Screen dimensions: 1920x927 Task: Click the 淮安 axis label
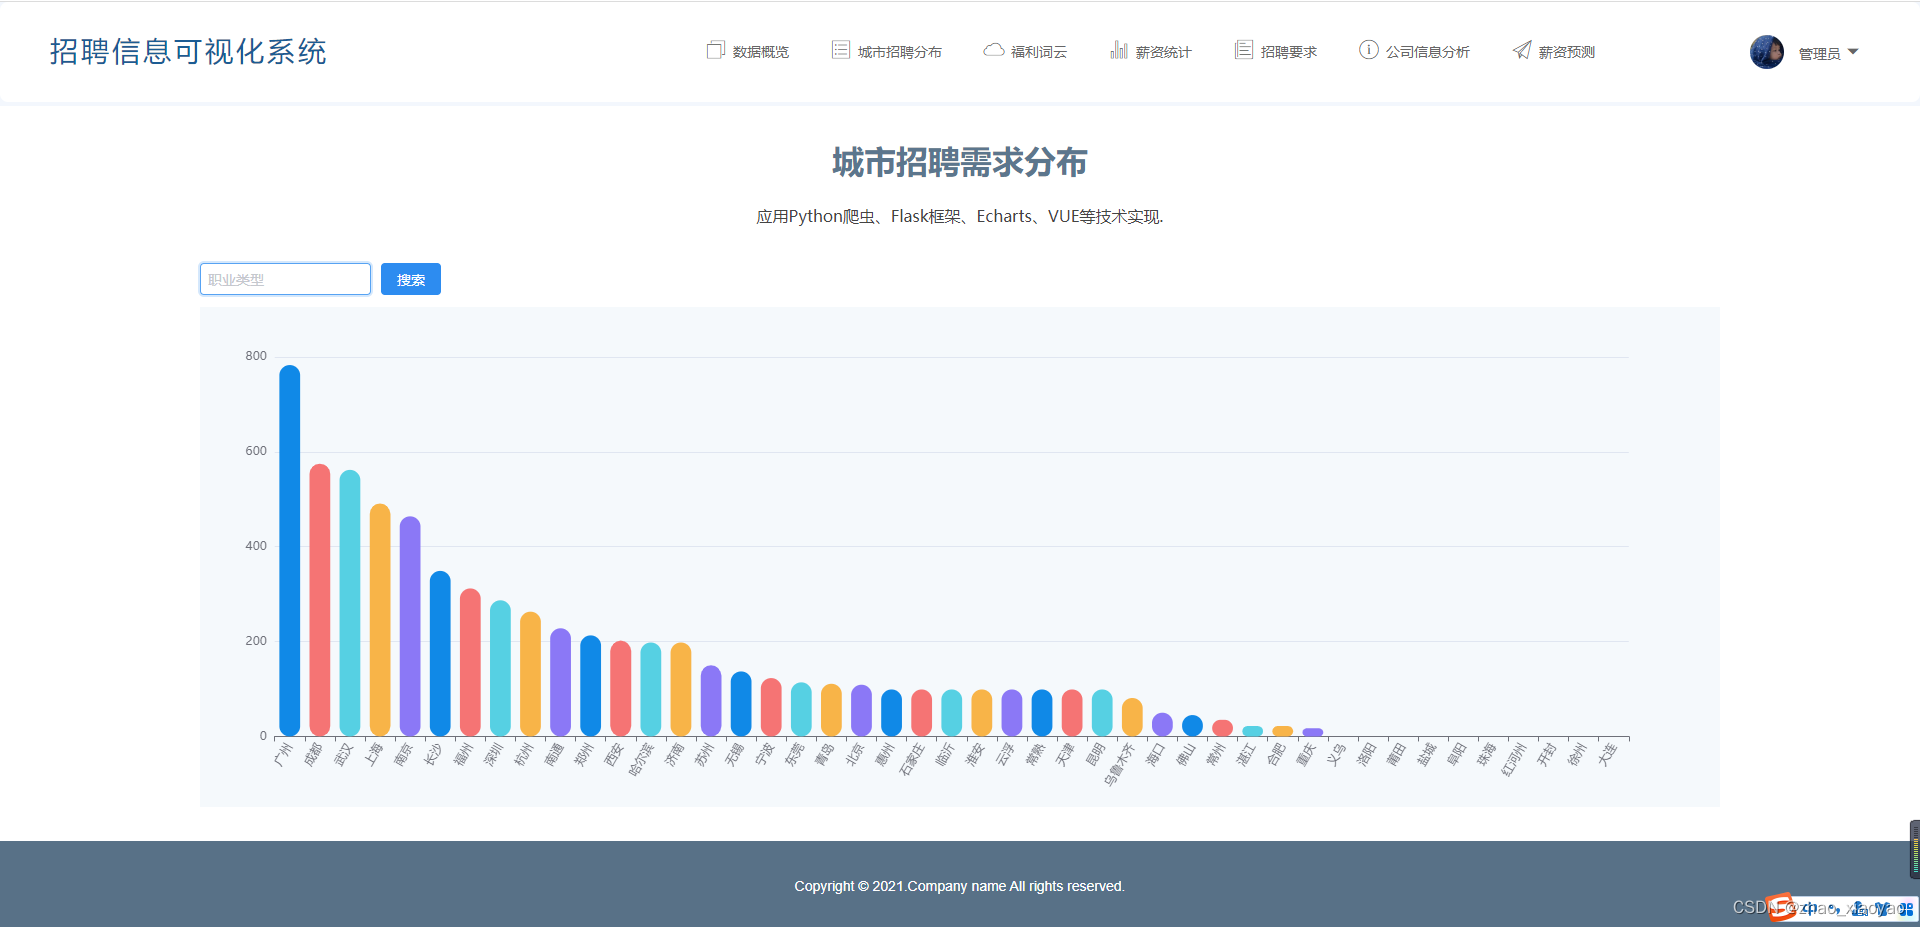(975, 755)
